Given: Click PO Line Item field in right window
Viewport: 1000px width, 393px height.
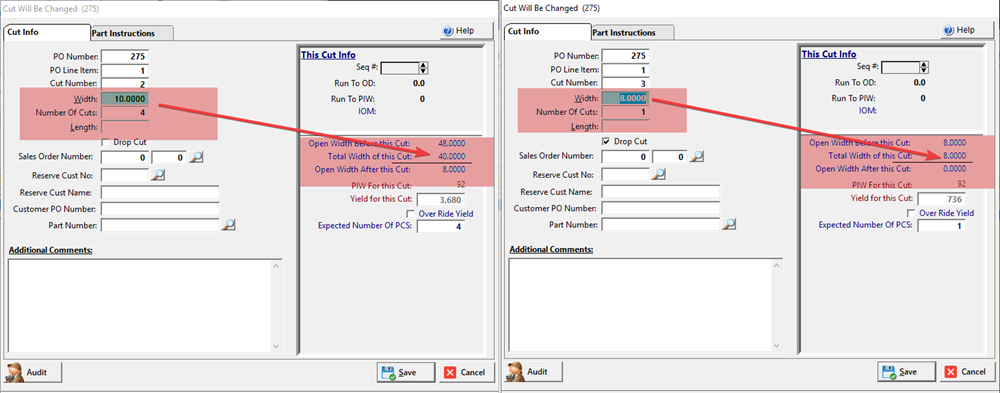Looking at the screenshot, I should coord(626,69).
